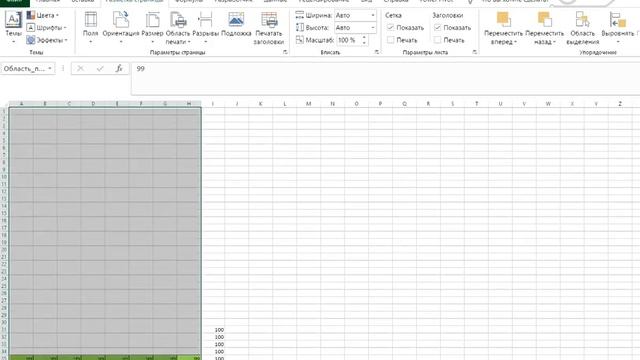
Task: Open the Ширина scale-to-fit width icon
Action: point(300,15)
